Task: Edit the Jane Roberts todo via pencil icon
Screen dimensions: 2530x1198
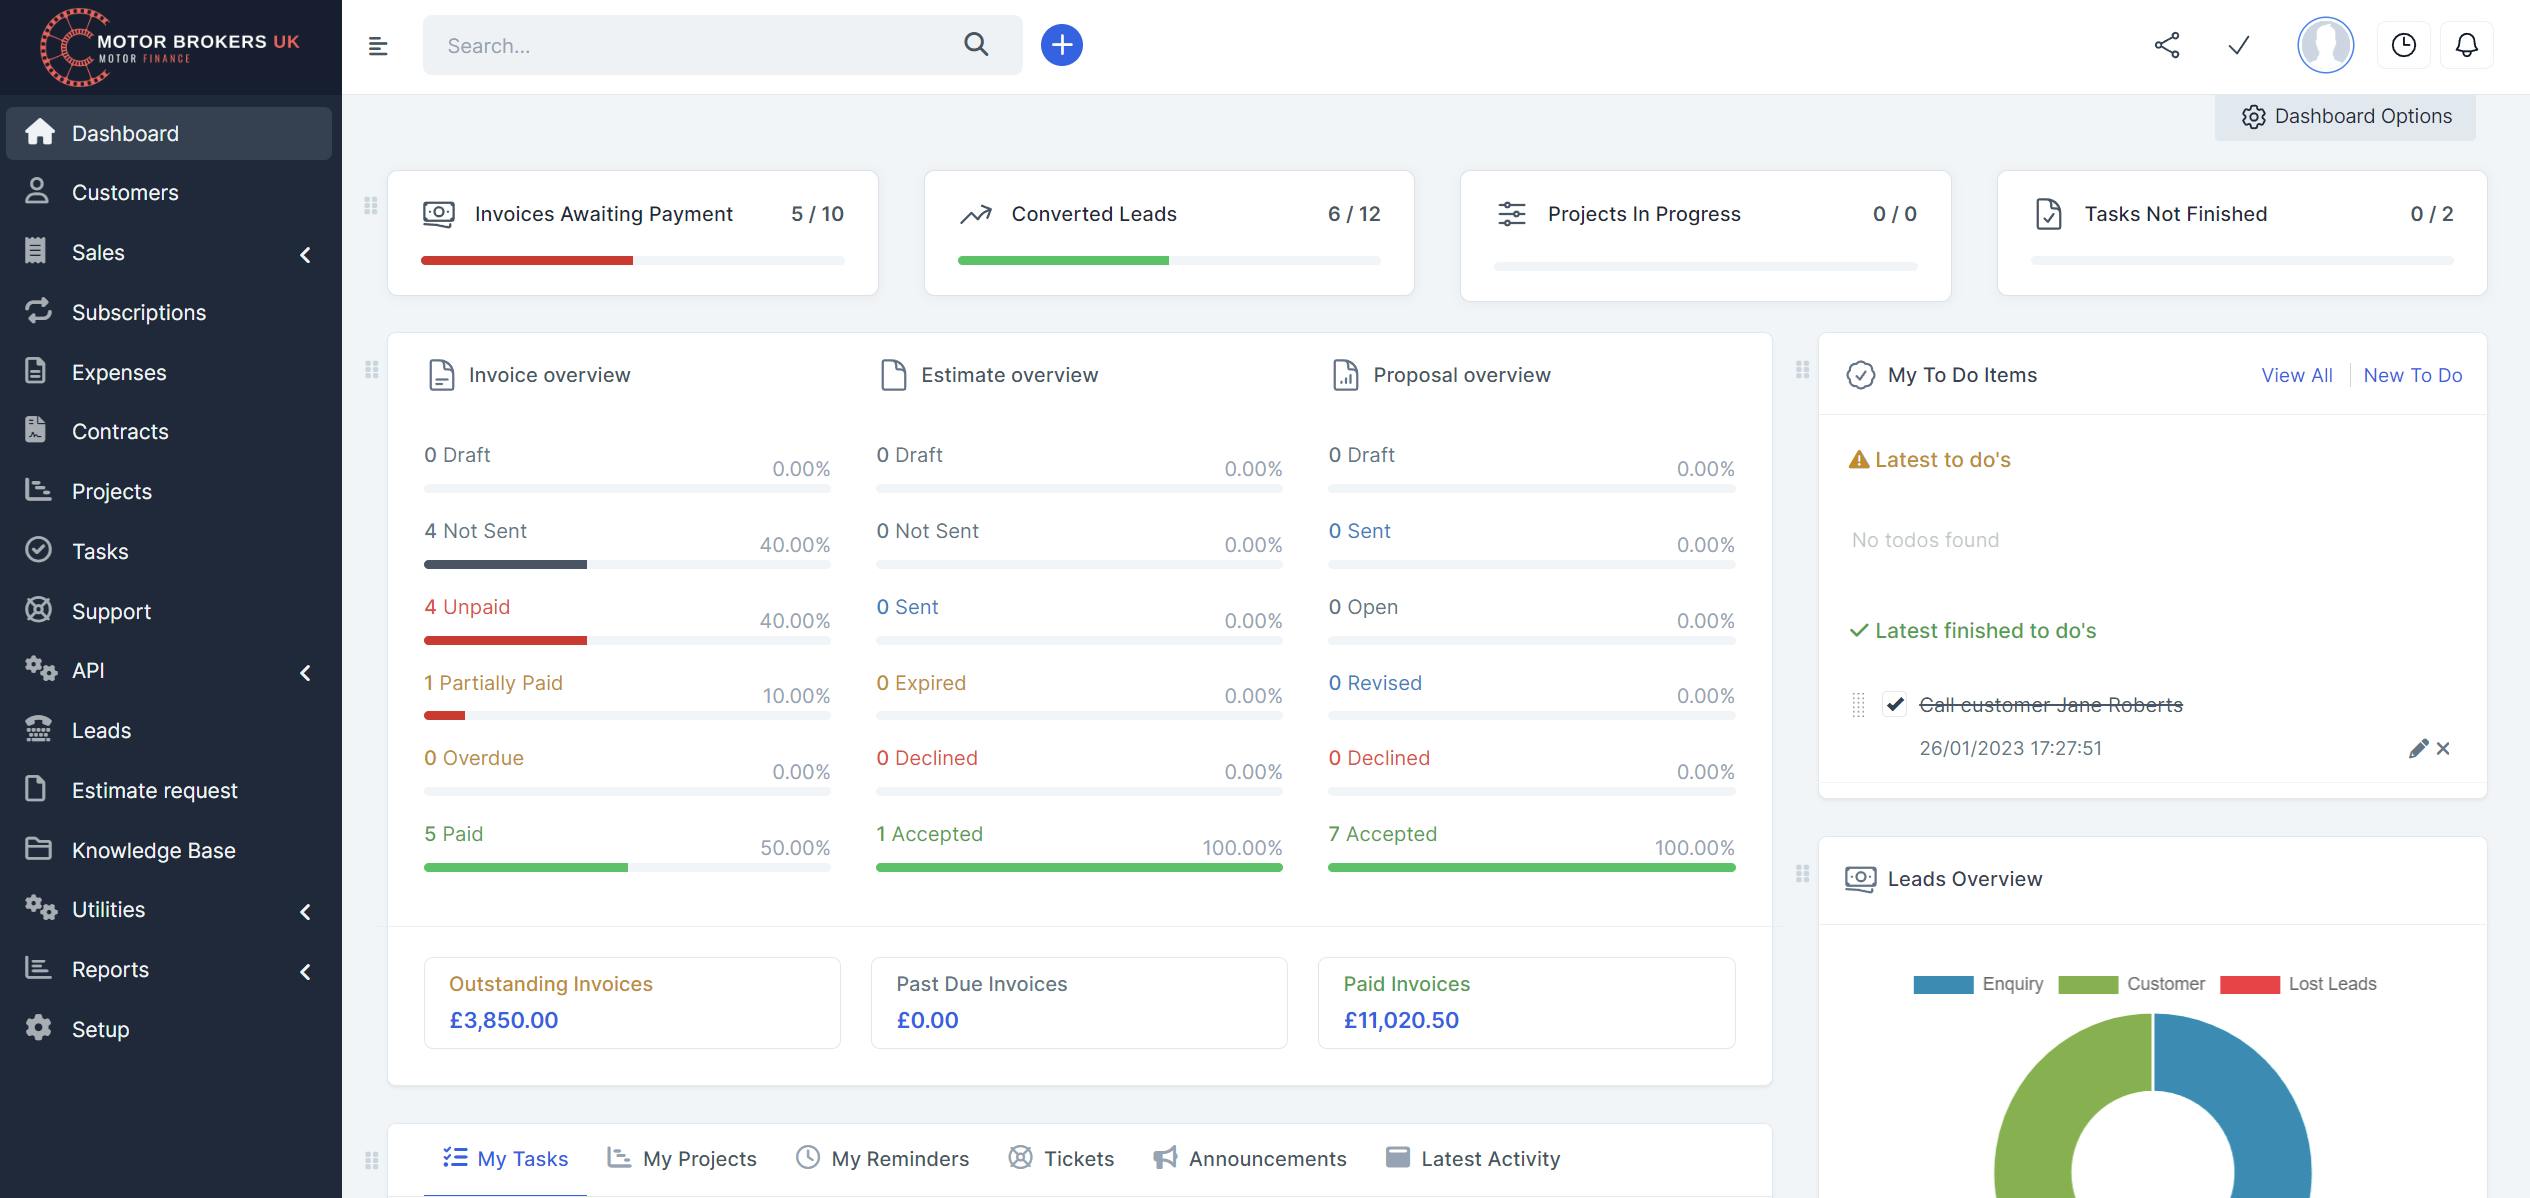Action: [x=2418, y=748]
